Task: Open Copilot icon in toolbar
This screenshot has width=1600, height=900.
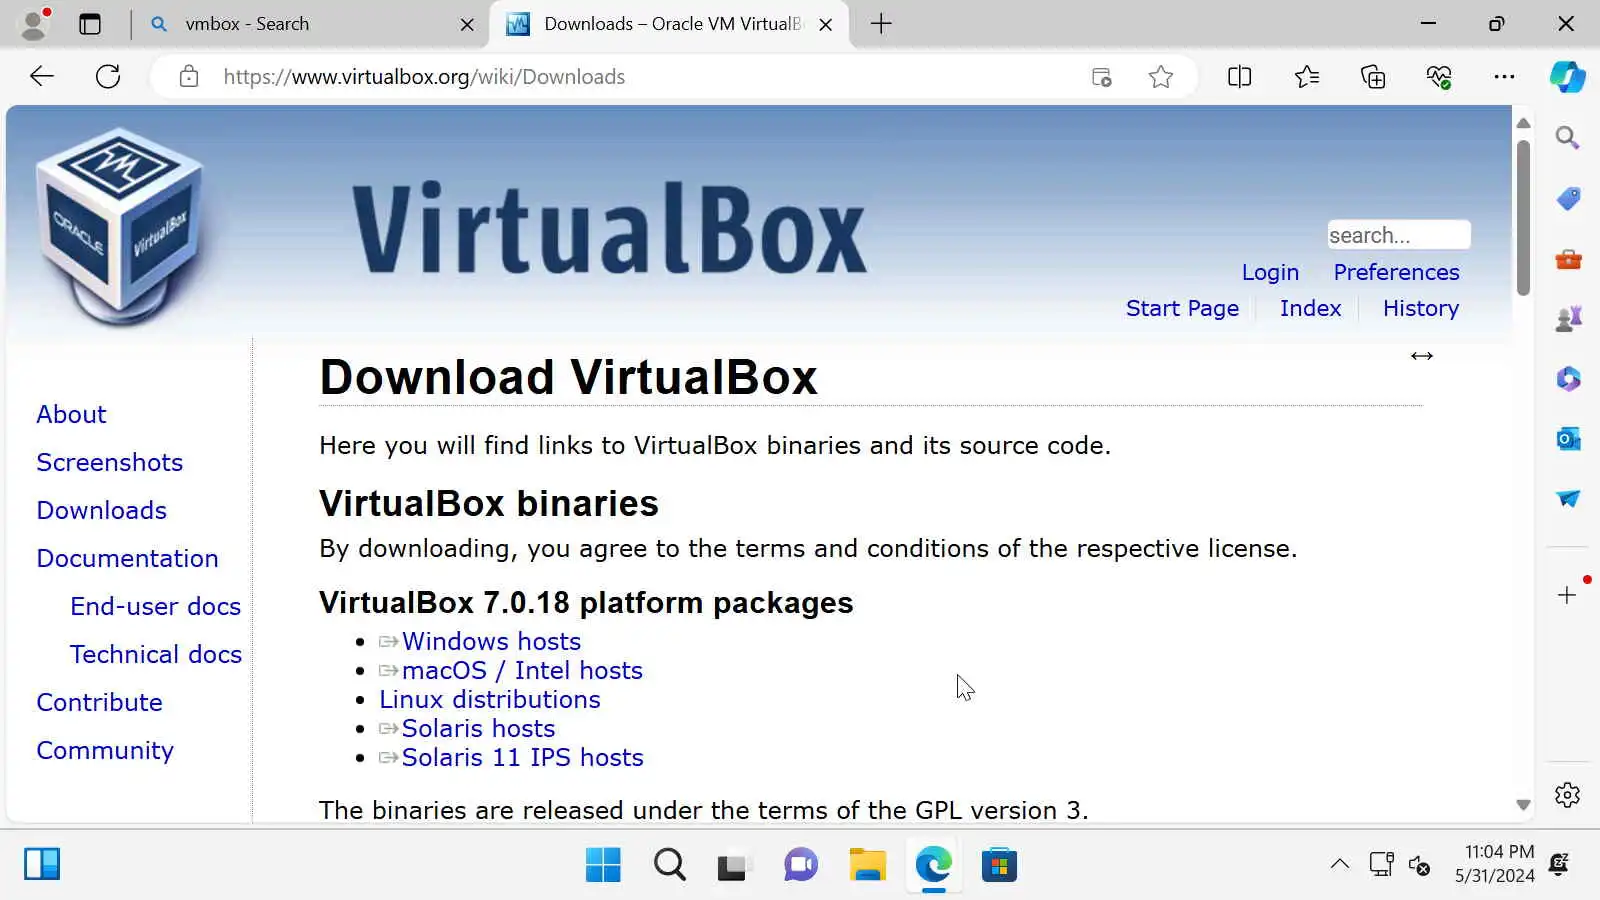Action: [x=1567, y=77]
